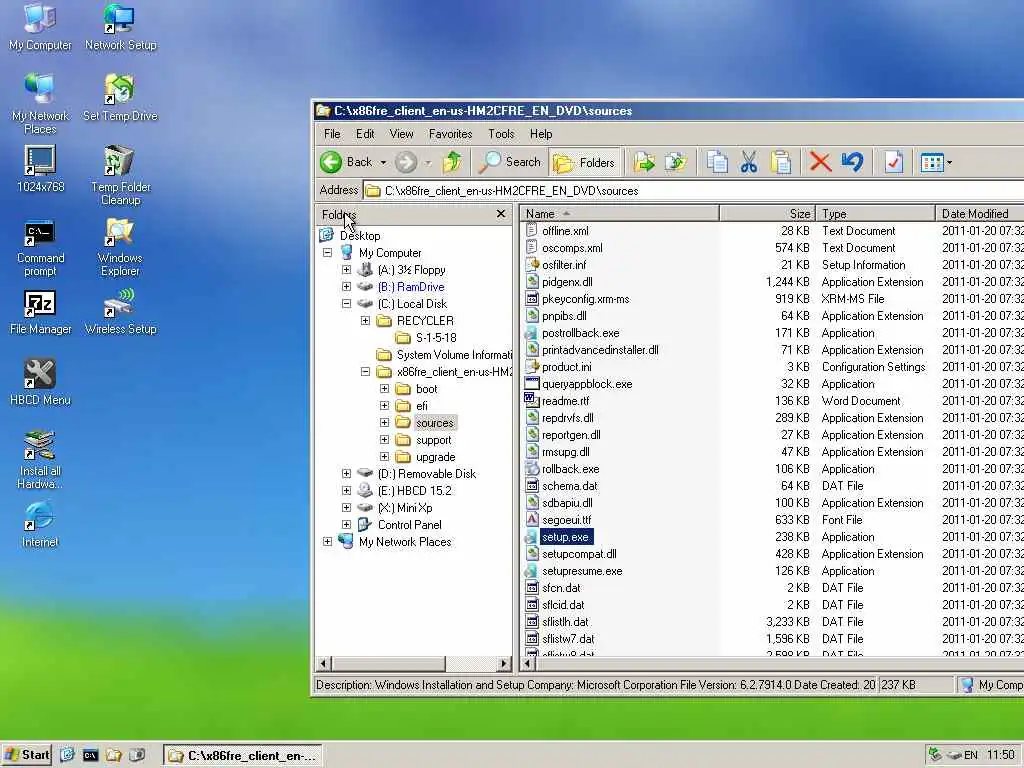Viewport: 1024px width, 768px height.
Task: Sort by the Type column header
Action: tap(875, 214)
